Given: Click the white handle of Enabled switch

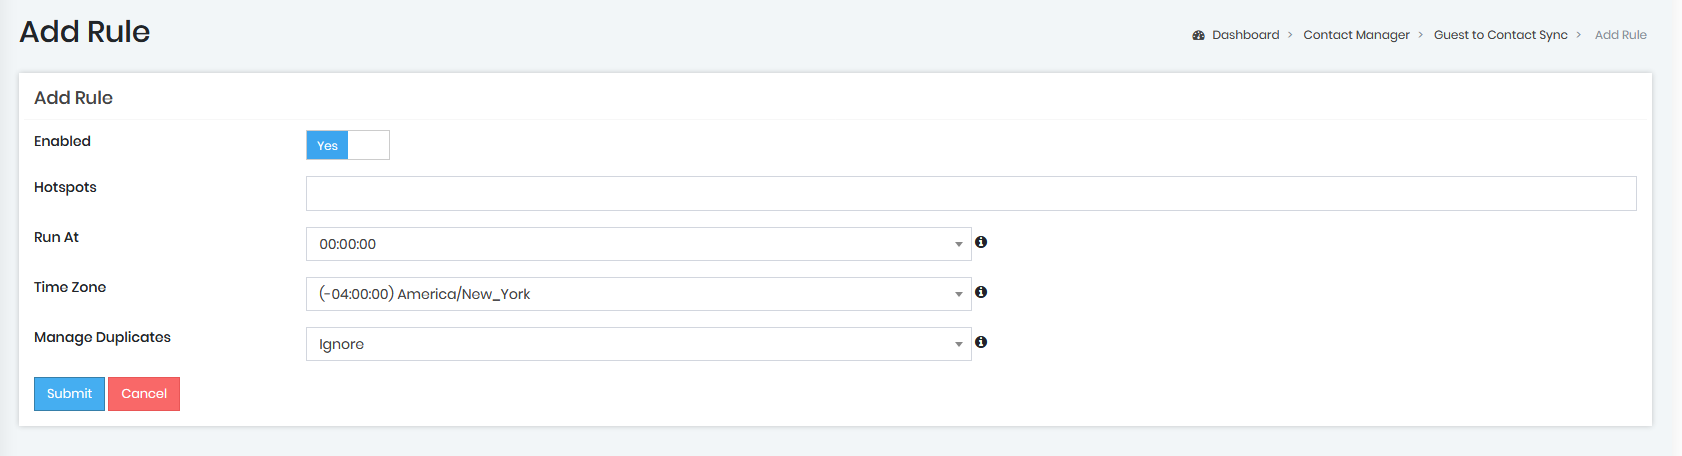Looking at the screenshot, I should tap(368, 145).
